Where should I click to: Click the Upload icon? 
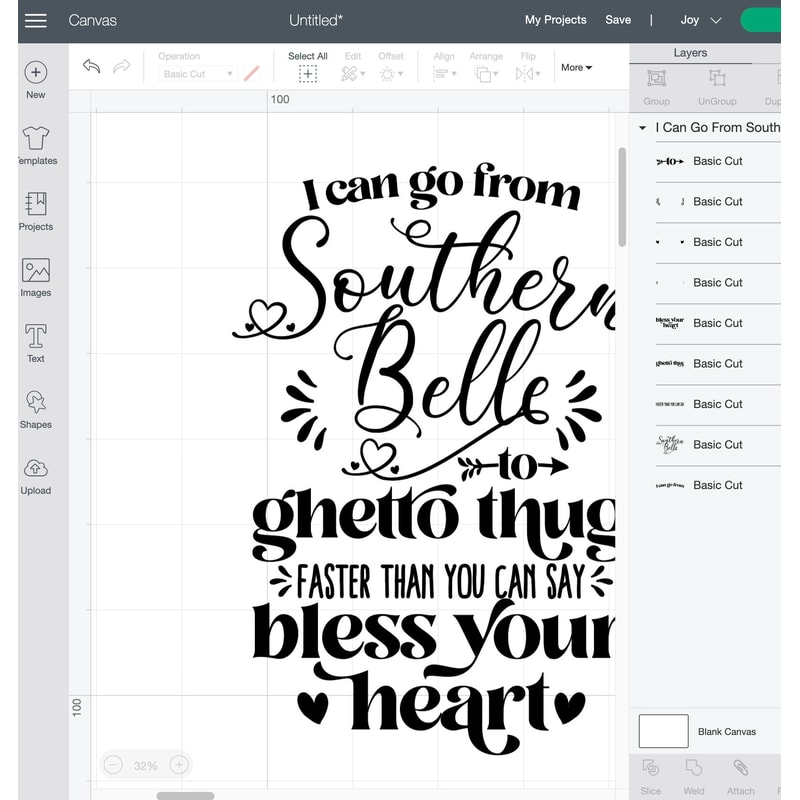(35, 474)
